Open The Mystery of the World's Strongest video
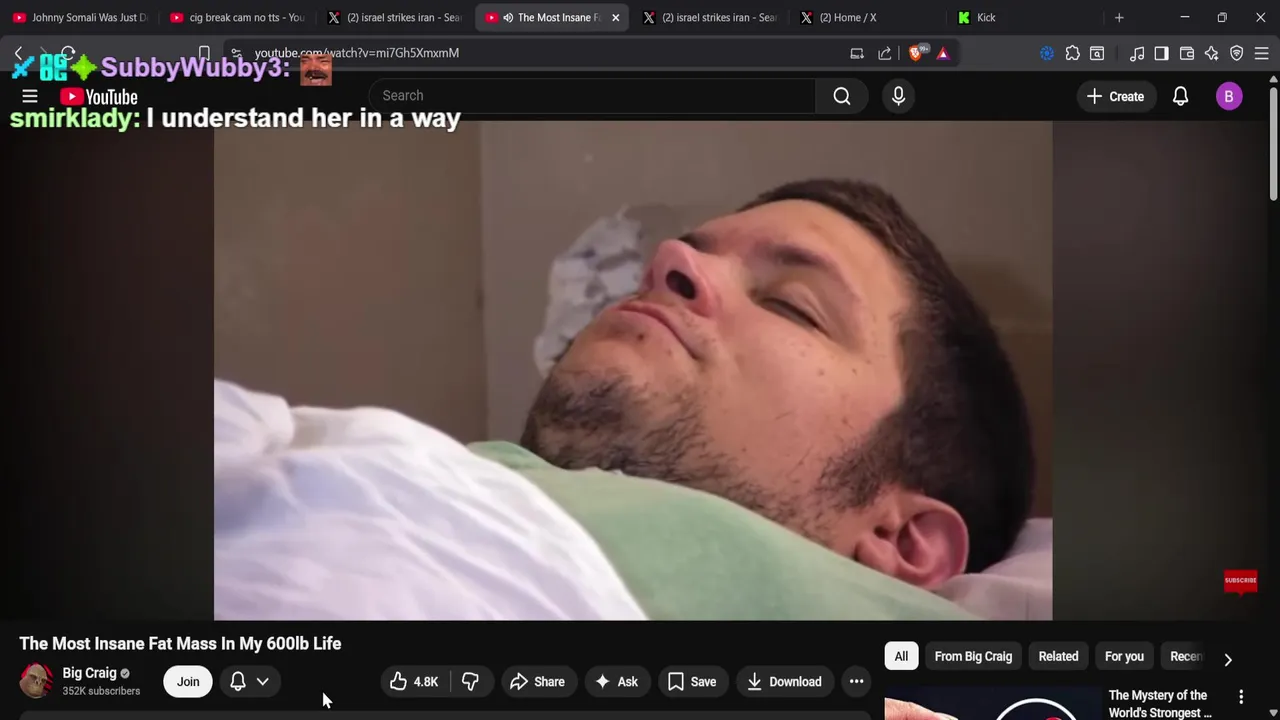This screenshot has width=1280, height=720. pyautogui.click(x=1160, y=704)
